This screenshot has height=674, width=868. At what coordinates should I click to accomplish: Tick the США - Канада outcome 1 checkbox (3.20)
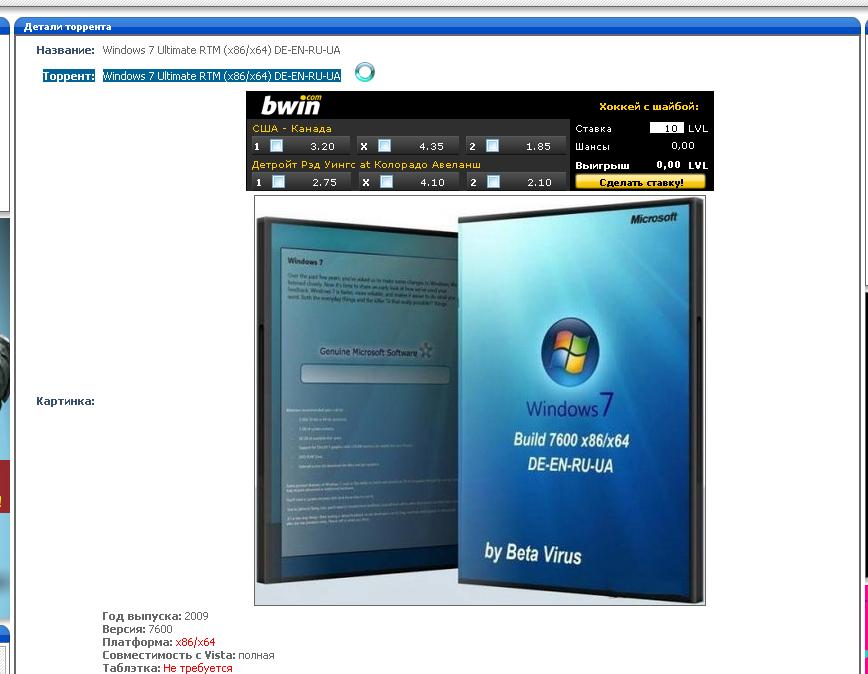pos(278,146)
